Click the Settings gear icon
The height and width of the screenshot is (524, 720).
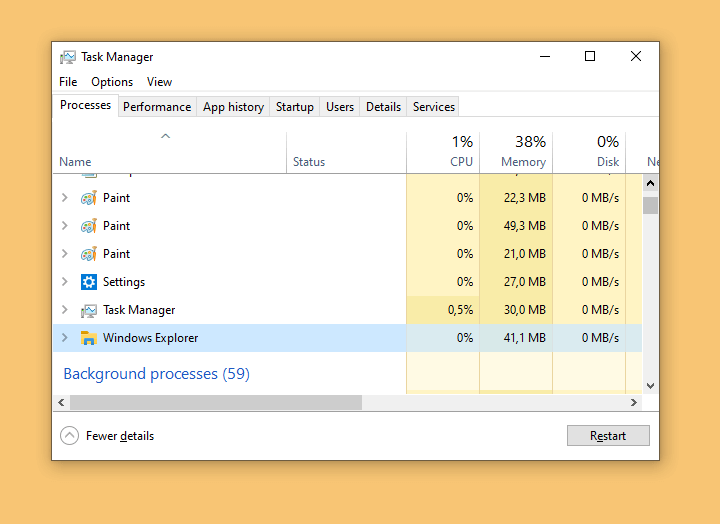(x=89, y=282)
